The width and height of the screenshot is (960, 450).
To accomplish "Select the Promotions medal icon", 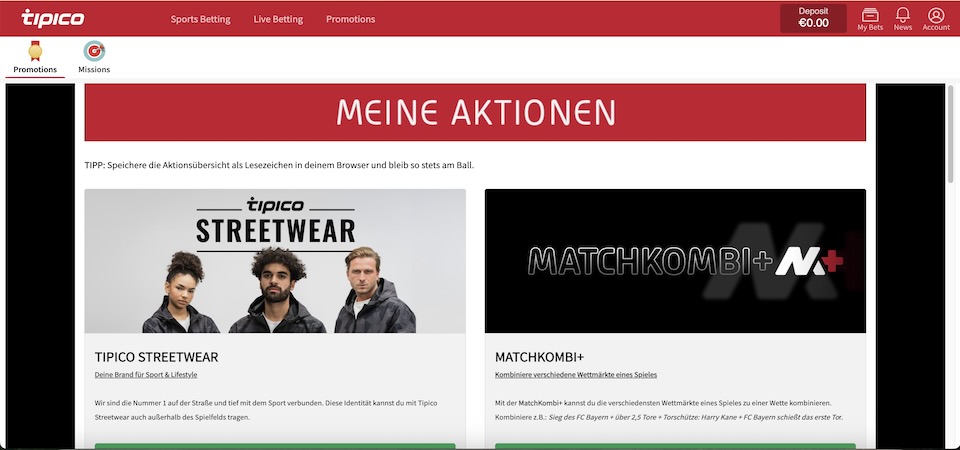I will 35,51.
